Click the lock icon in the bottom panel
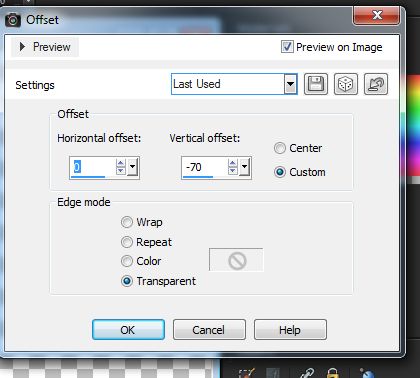 click(332, 373)
